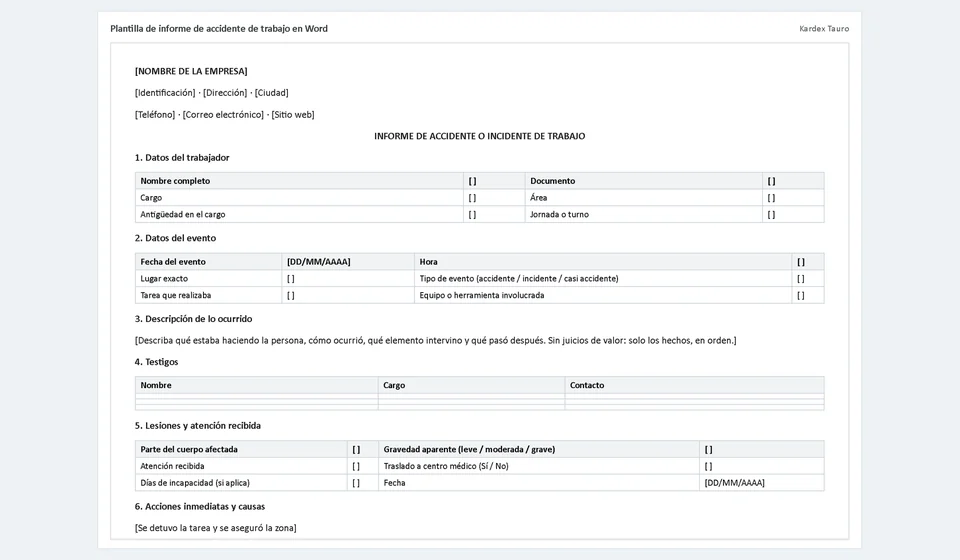The width and height of the screenshot is (960, 560).
Task: Click the empty bracket next to 'Traslado a centro médico'
Action: click(708, 466)
